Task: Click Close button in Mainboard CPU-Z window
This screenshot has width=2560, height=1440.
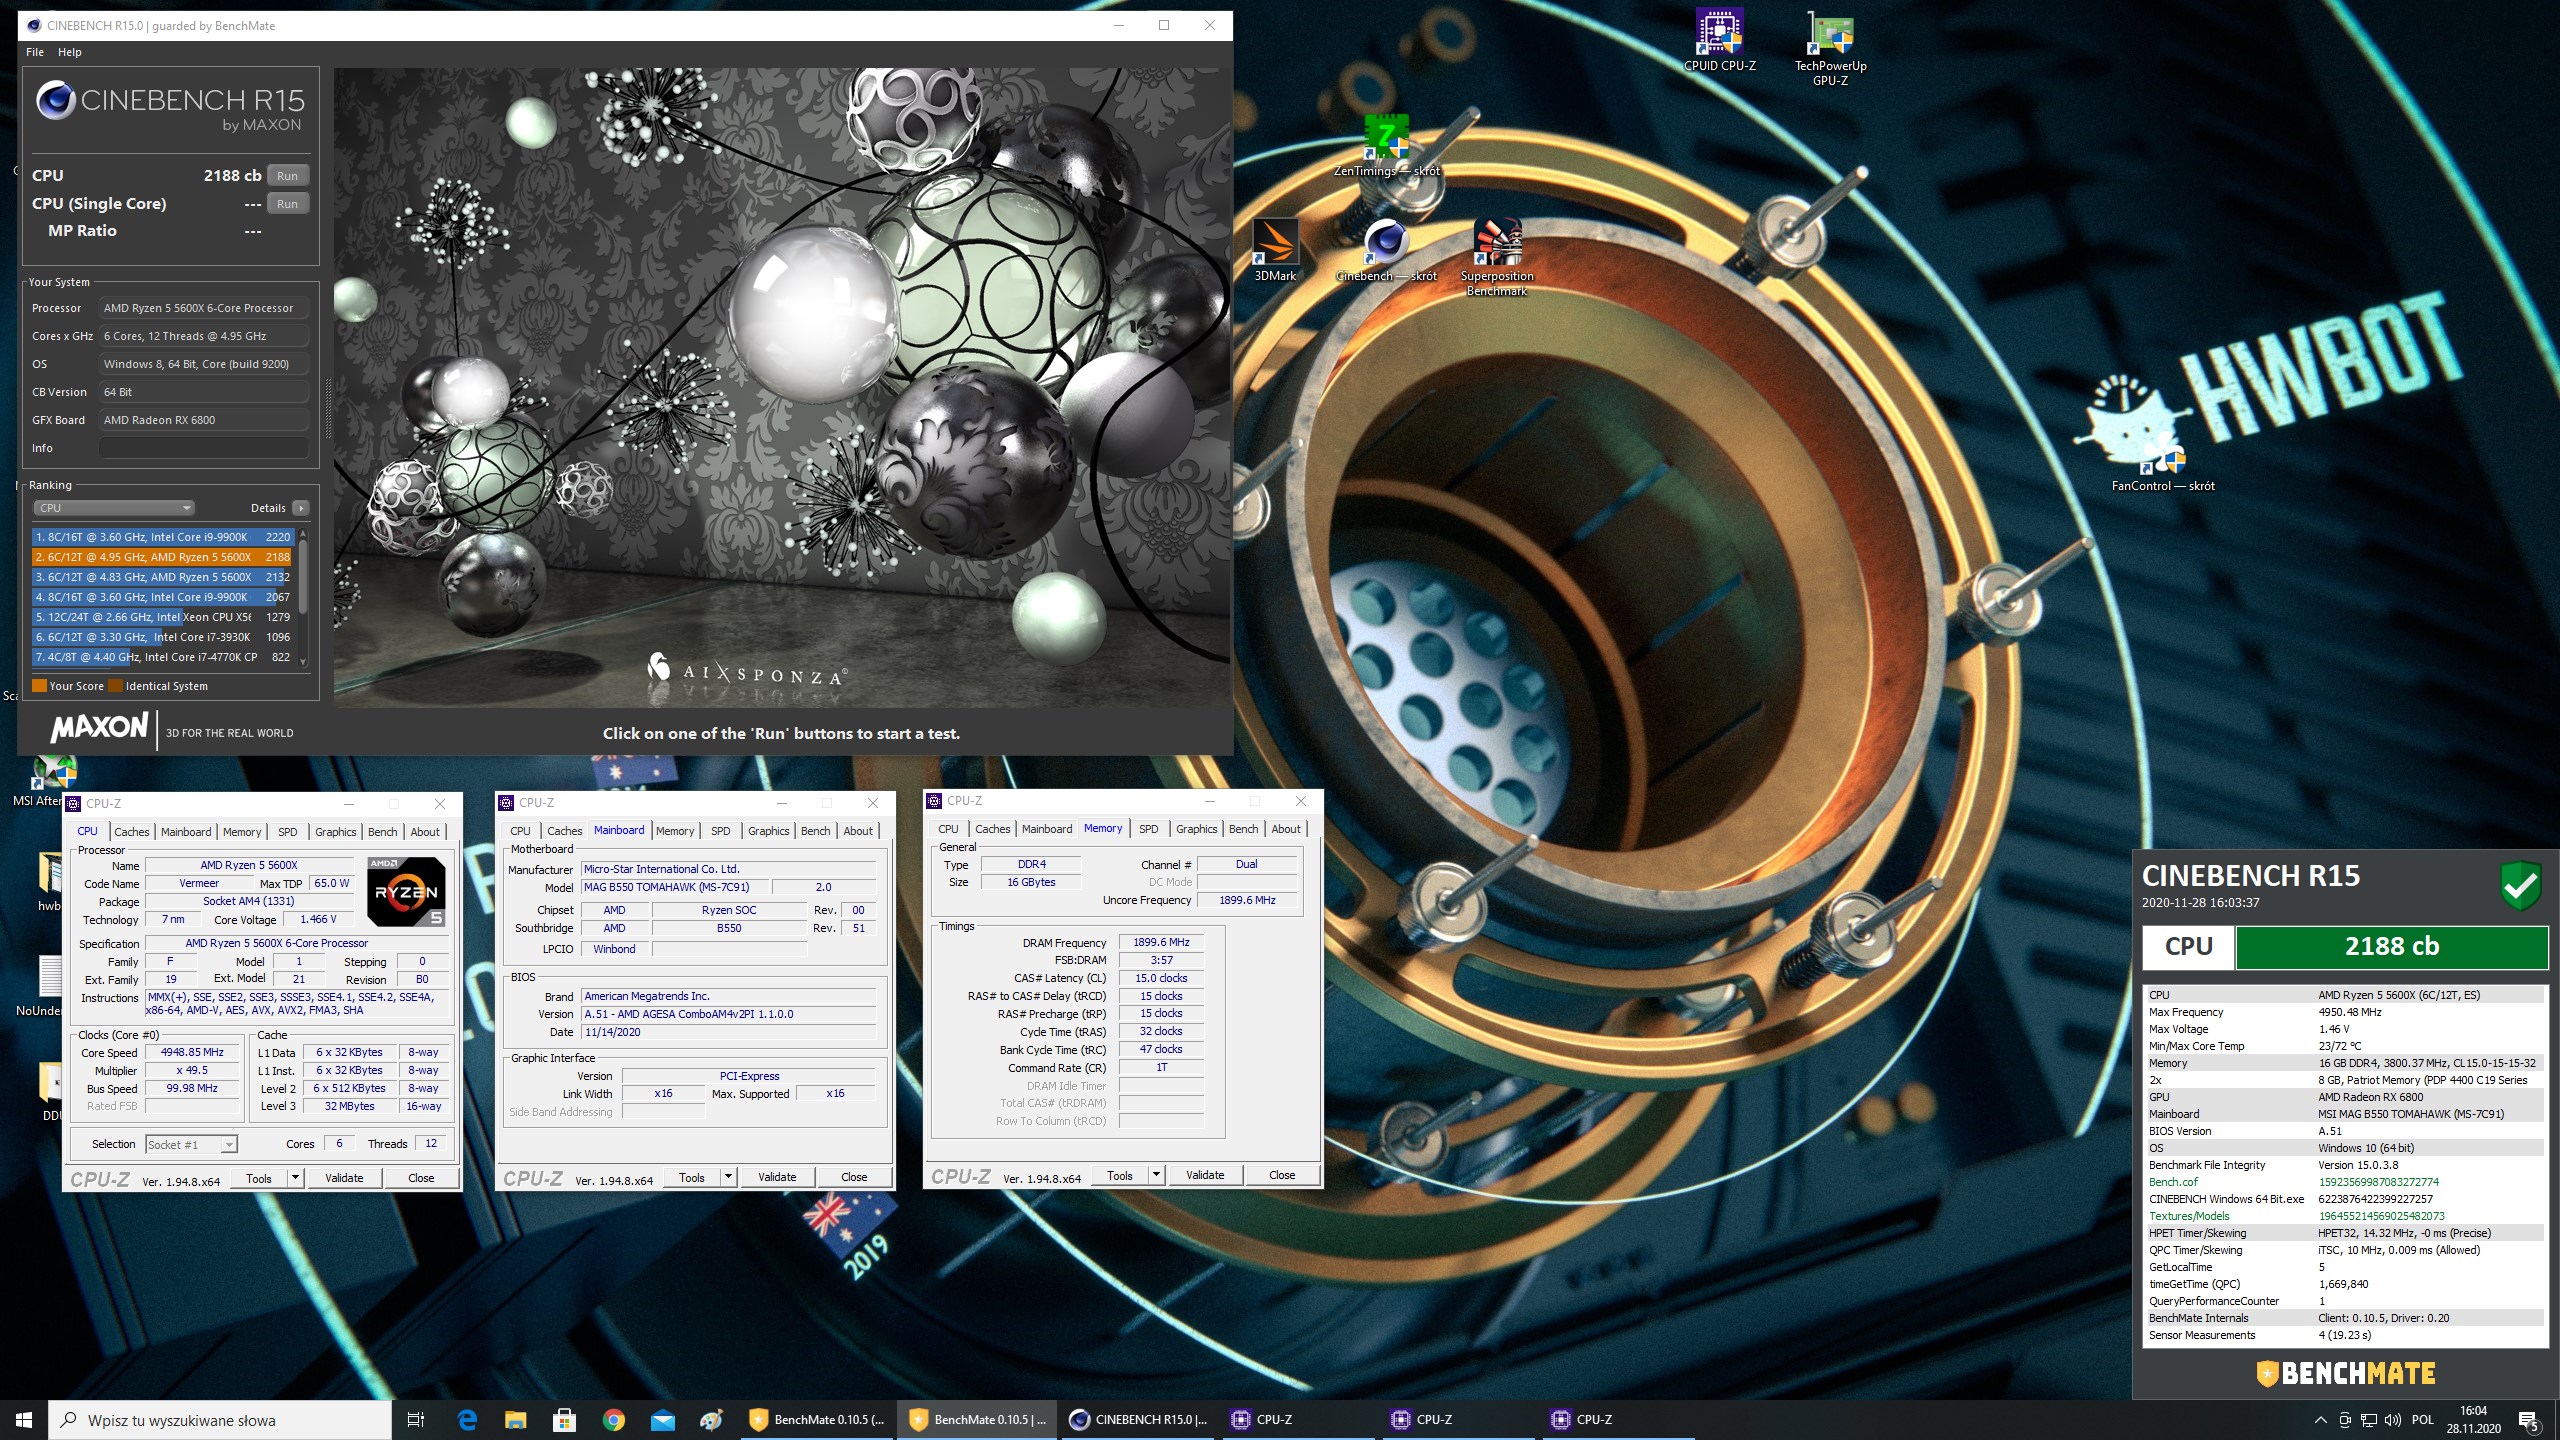Action: [x=854, y=1176]
